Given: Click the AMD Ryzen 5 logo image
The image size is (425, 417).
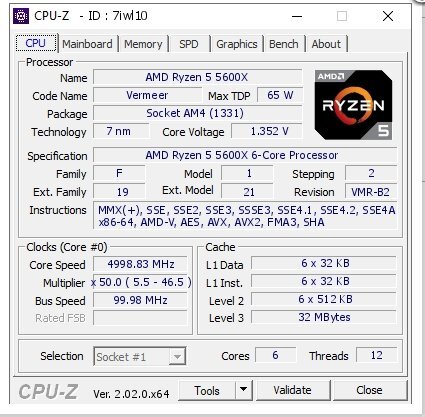Looking at the screenshot, I should (x=353, y=105).
